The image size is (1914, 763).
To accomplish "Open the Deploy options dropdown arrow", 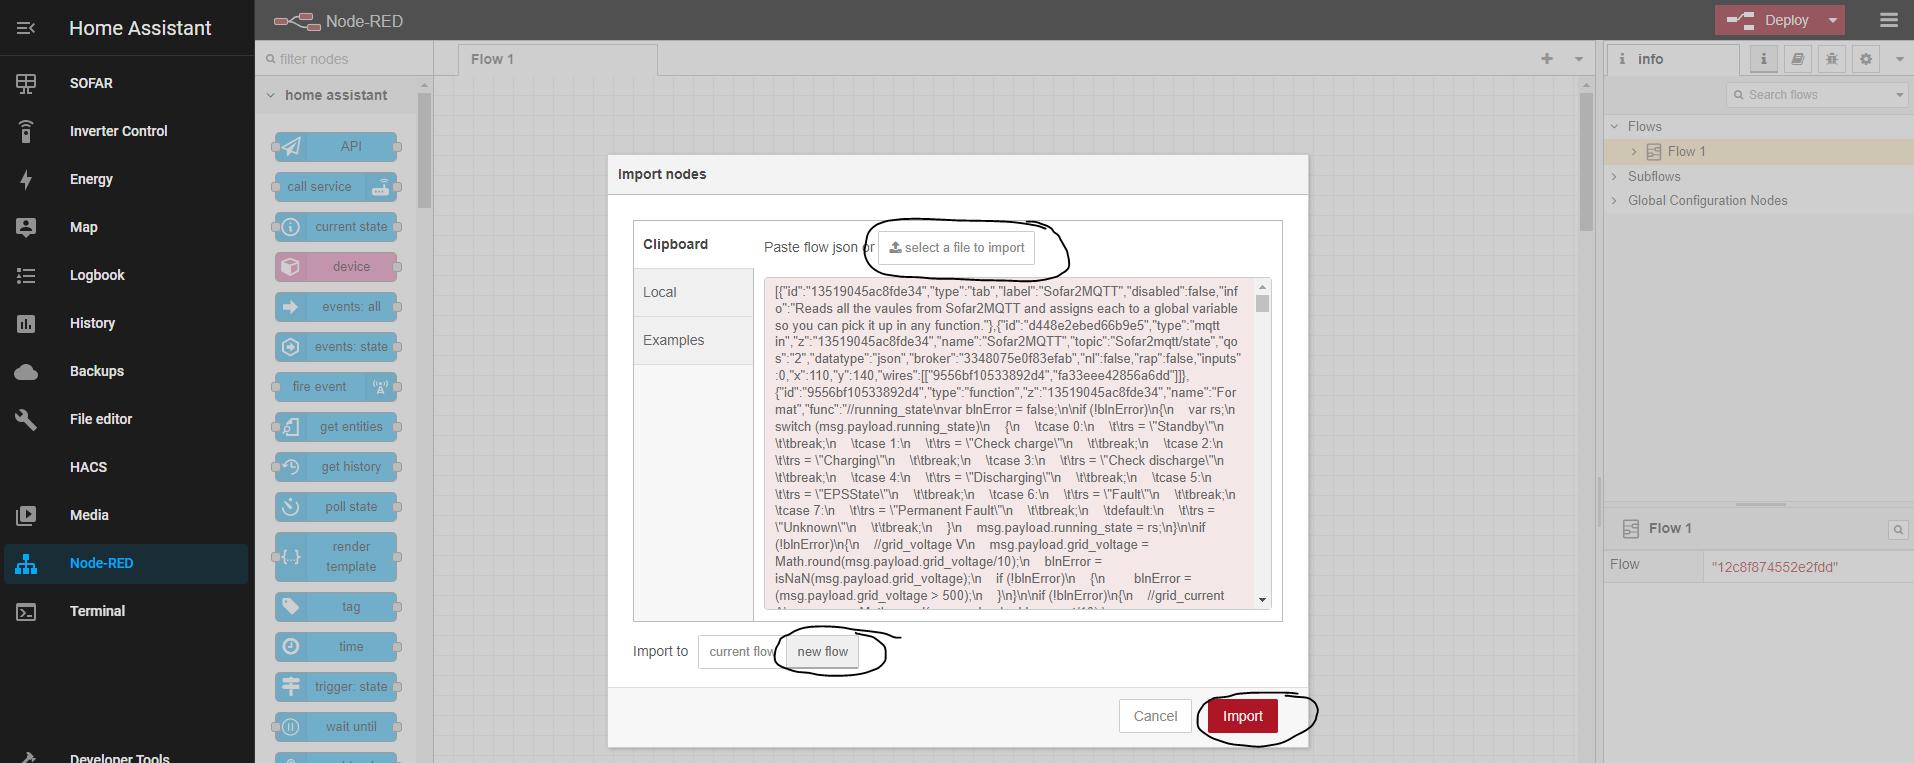I will 1833,20.
